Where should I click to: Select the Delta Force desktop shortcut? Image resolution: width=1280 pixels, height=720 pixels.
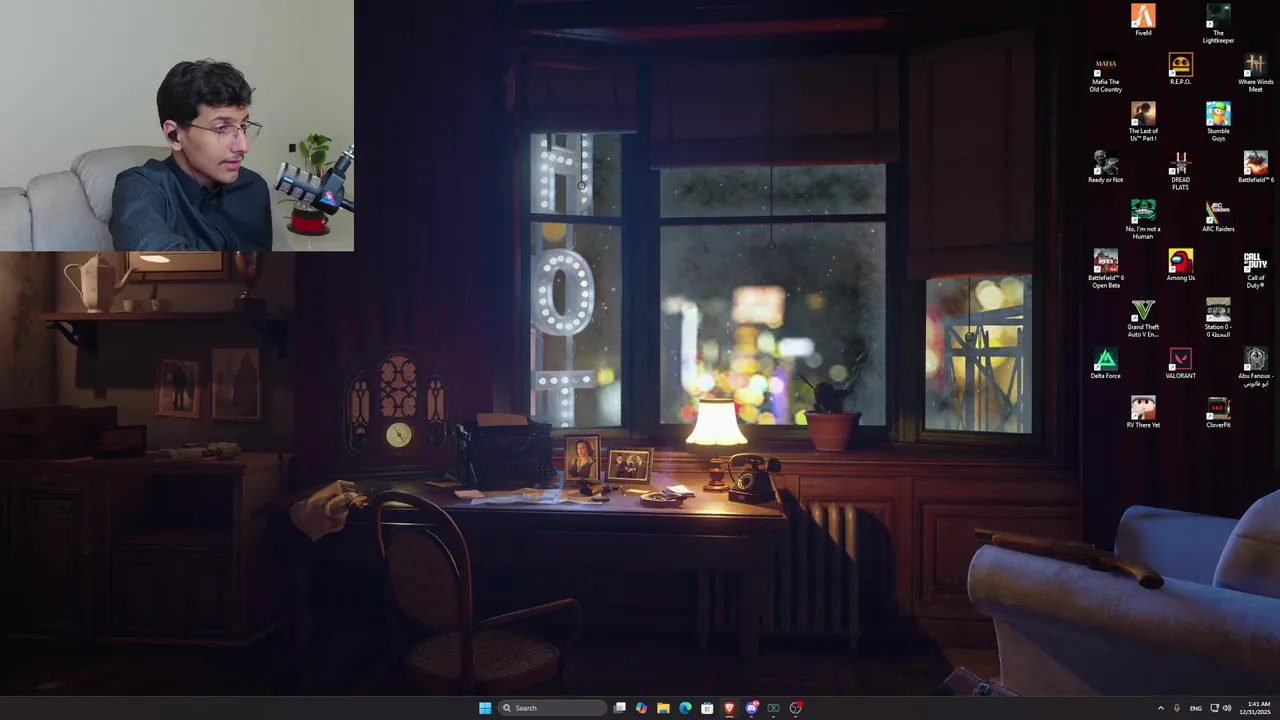pos(1105,363)
